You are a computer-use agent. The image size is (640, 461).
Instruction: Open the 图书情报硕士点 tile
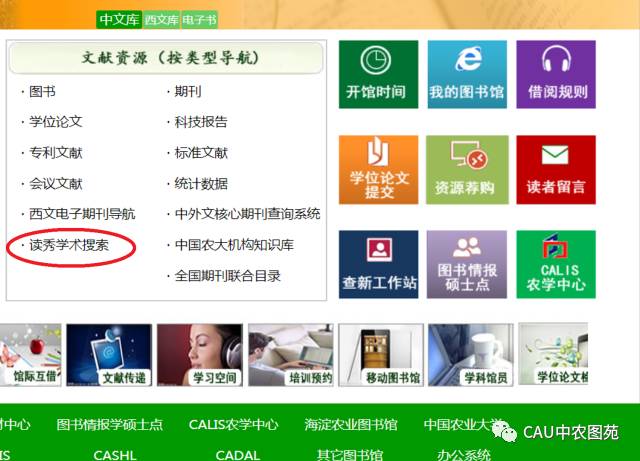point(467,265)
